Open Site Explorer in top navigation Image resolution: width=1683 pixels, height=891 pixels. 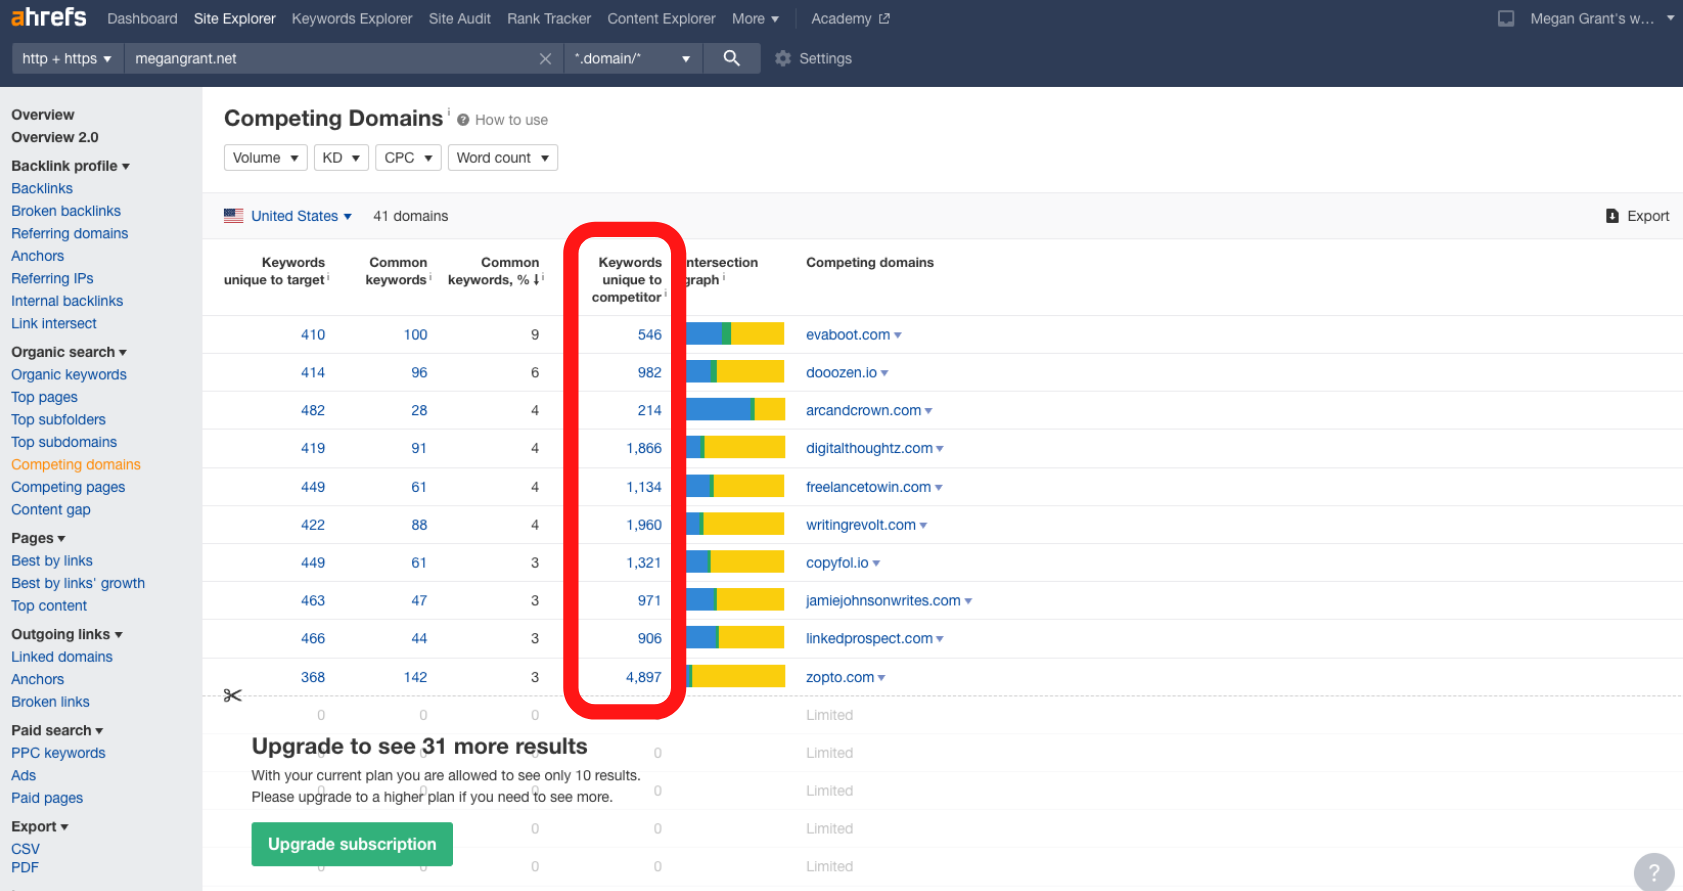pyautogui.click(x=235, y=19)
